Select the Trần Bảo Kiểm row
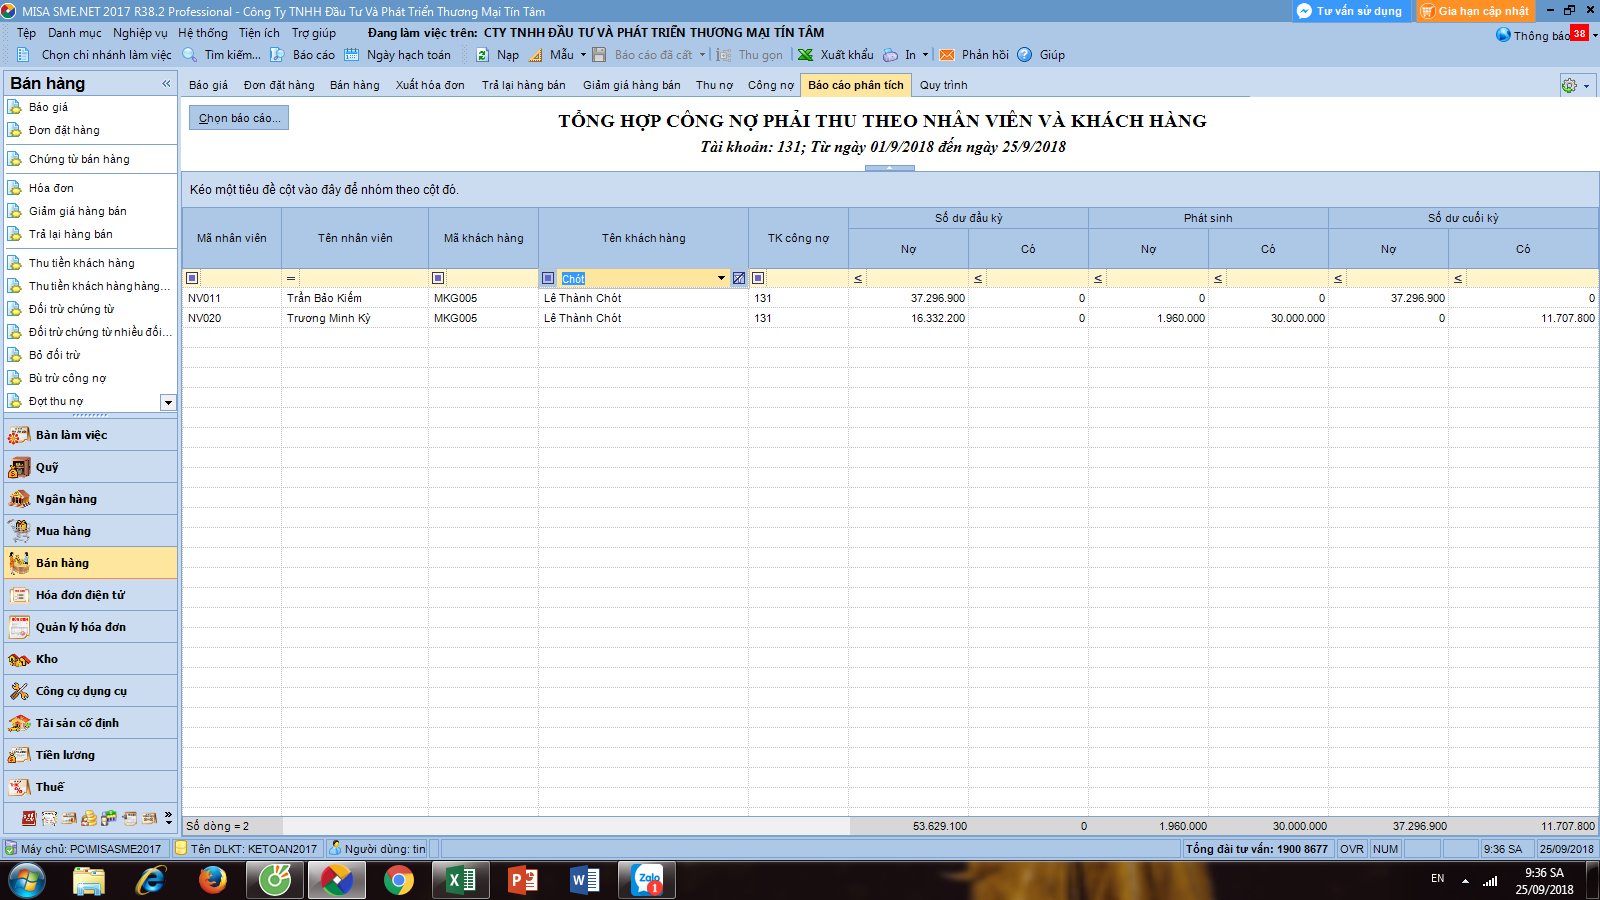 pos(890,298)
